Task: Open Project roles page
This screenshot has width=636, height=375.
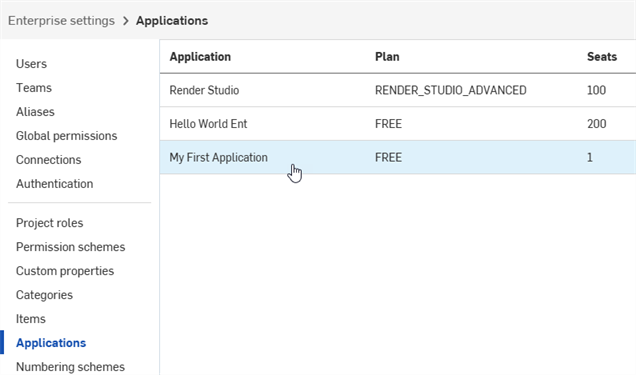Action: 49,223
